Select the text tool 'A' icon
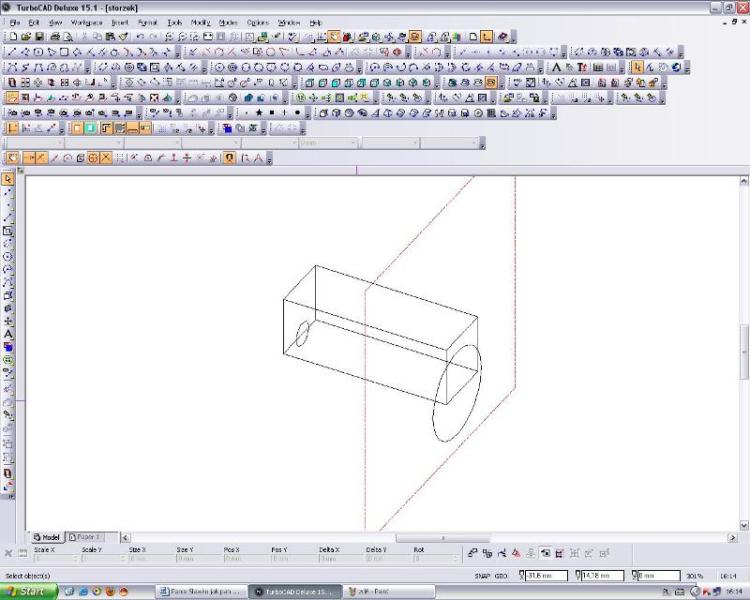This screenshot has height=600, width=750. click(8, 334)
